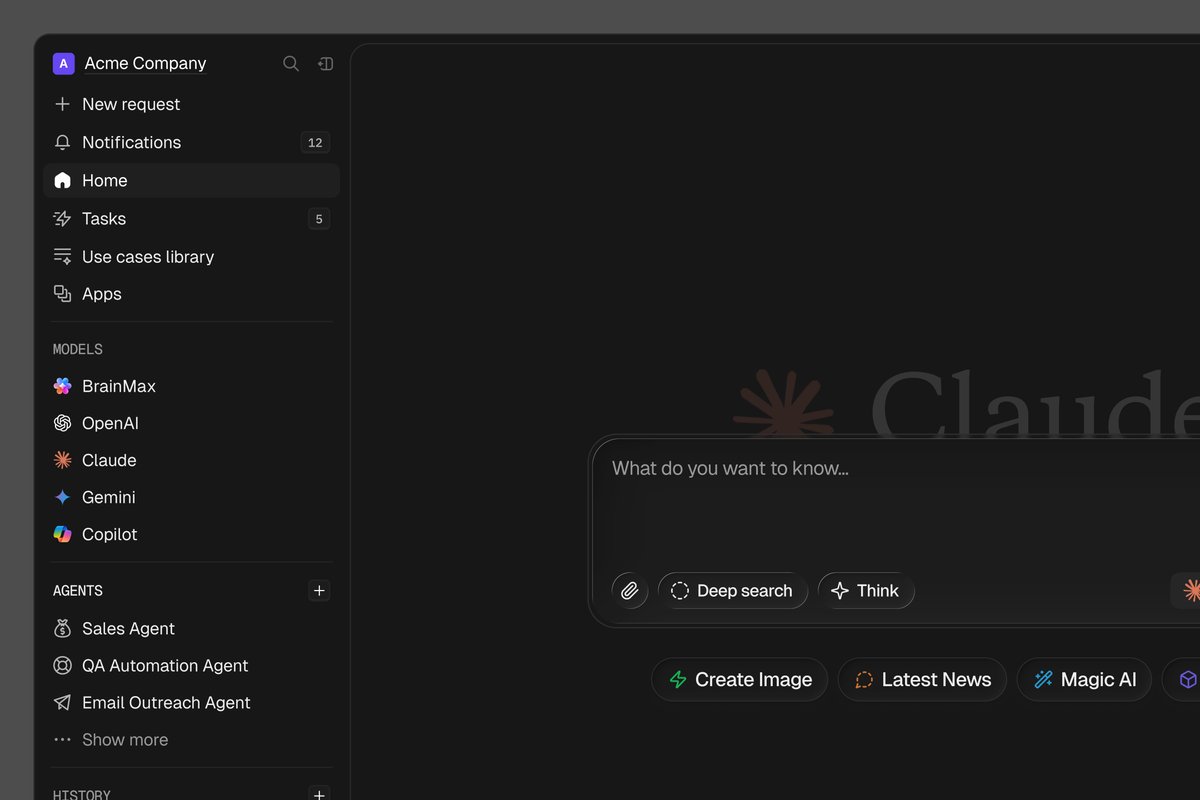Click the plus icon beside New request
This screenshot has height=800, width=1200.
pos(62,104)
